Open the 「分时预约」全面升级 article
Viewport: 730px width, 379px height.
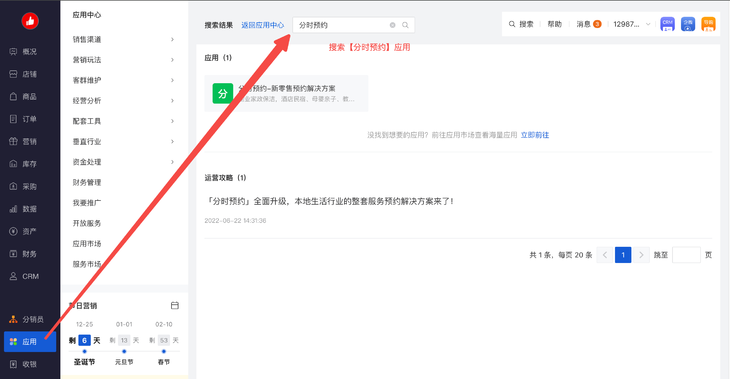tap(330, 201)
